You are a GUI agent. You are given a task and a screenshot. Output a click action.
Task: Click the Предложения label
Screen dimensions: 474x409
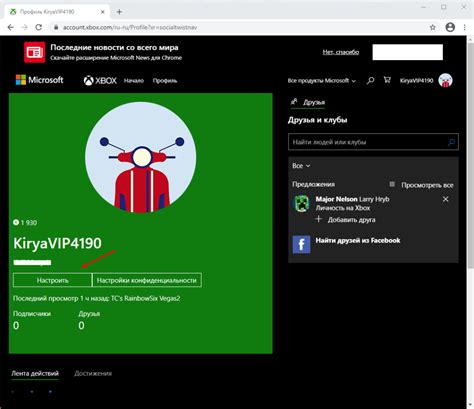(x=314, y=184)
